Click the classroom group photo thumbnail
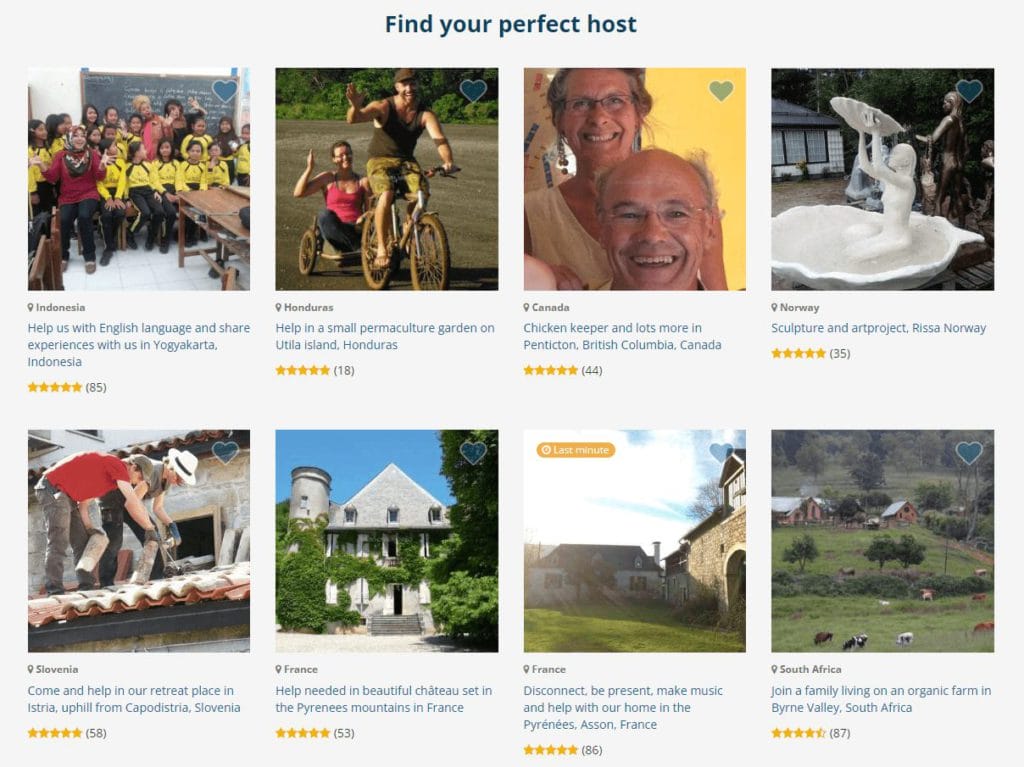 pos(138,179)
